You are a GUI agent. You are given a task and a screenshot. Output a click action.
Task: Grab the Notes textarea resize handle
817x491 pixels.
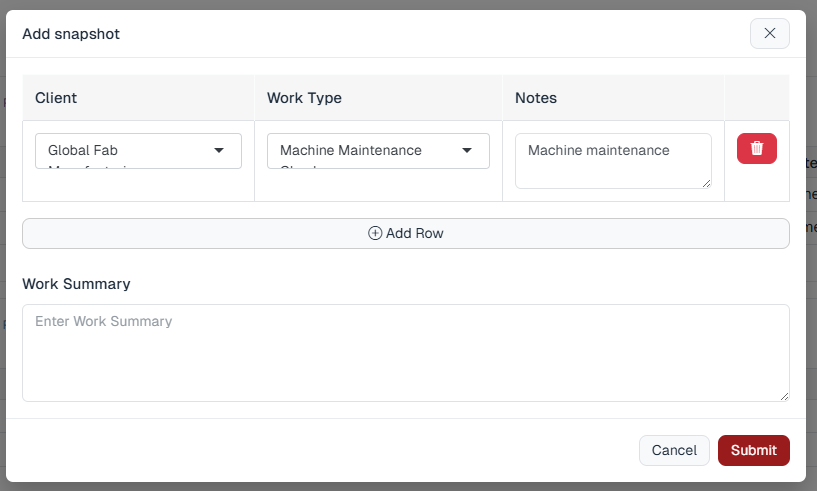pyautogui.click(x=706, y=183)
